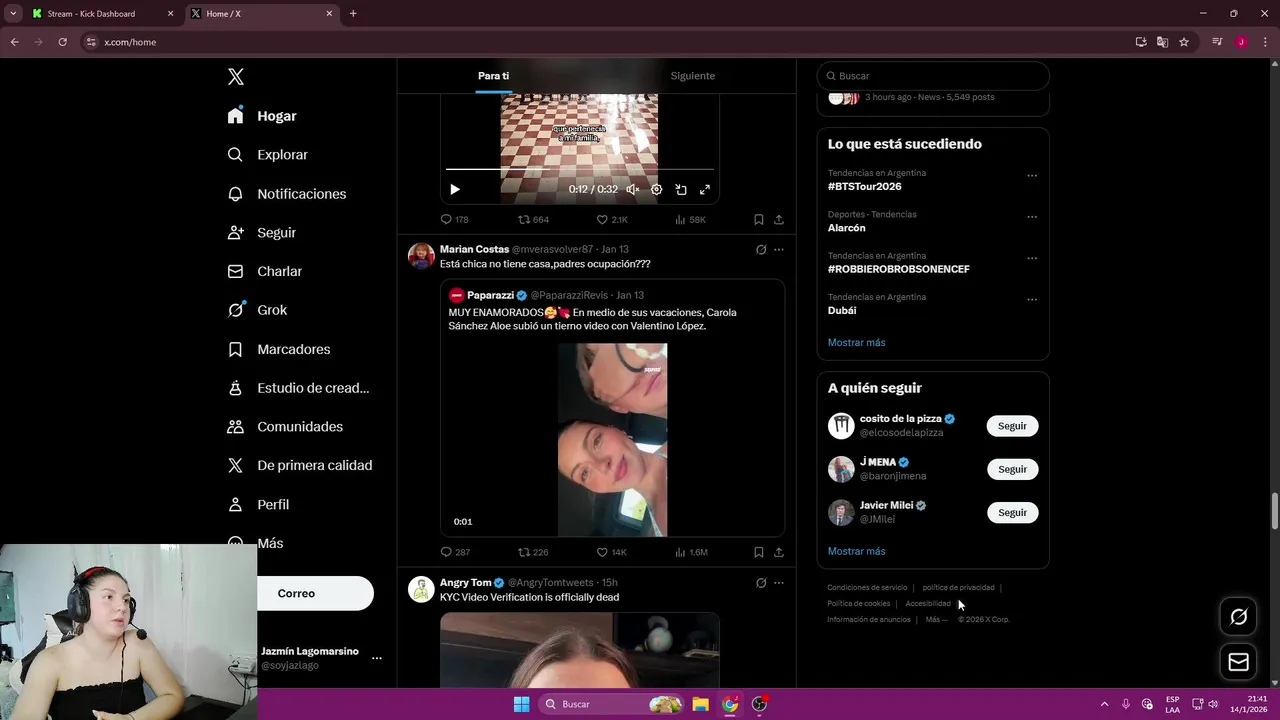
Task: Play the checkered floor video
Action: click(x=454, y=189)
